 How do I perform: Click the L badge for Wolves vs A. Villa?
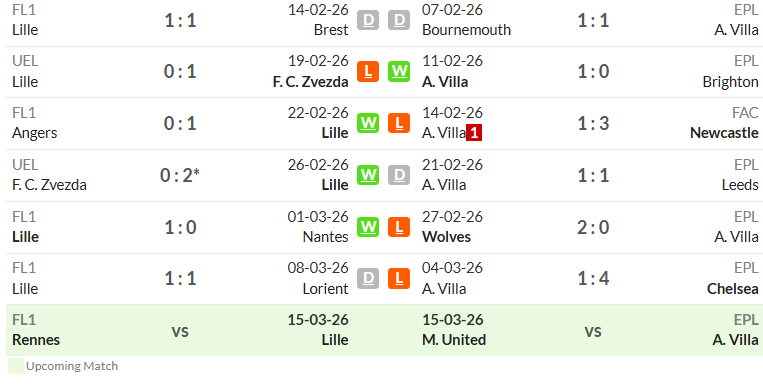399,227
